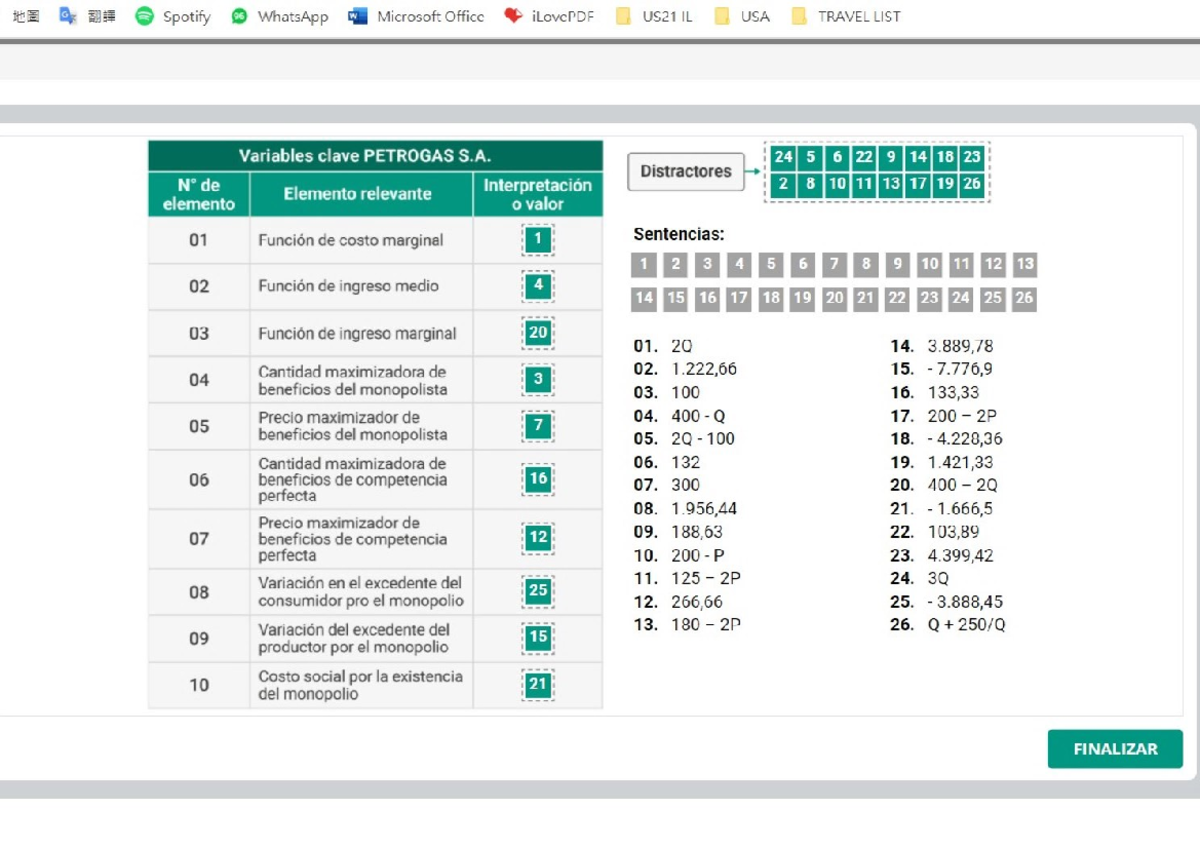Viewport: 1200px width, 848px height.
Task: Select green distractor tile 26
Action: (972, 184)
